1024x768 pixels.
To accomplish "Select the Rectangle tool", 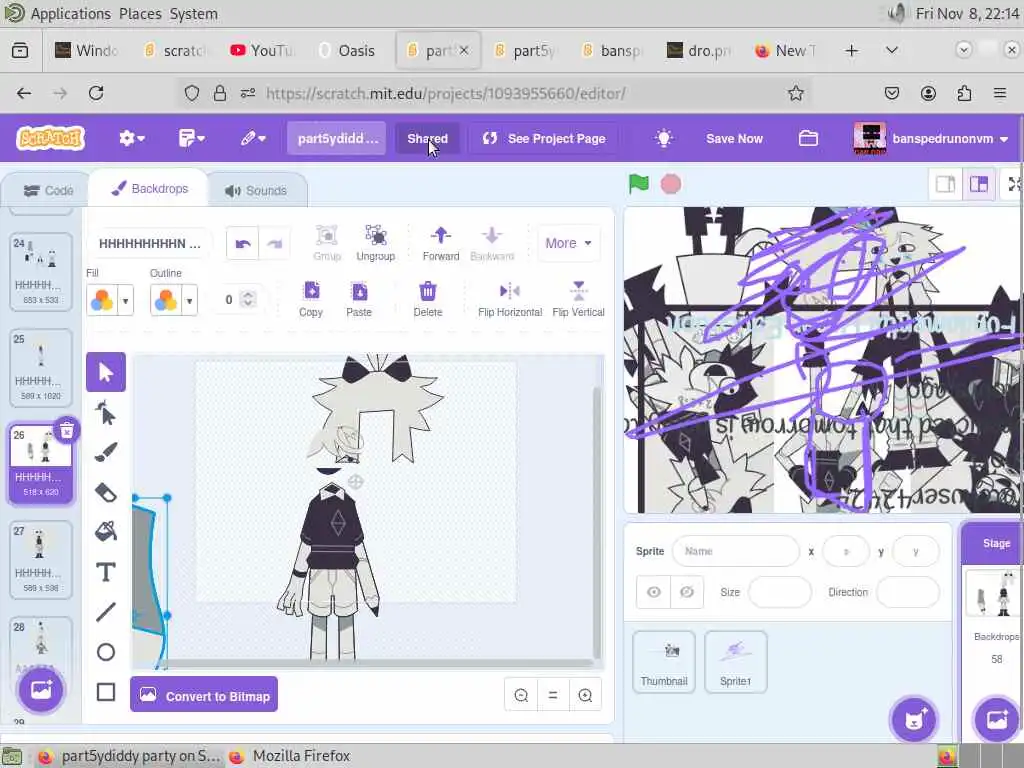I will point(106,692).
